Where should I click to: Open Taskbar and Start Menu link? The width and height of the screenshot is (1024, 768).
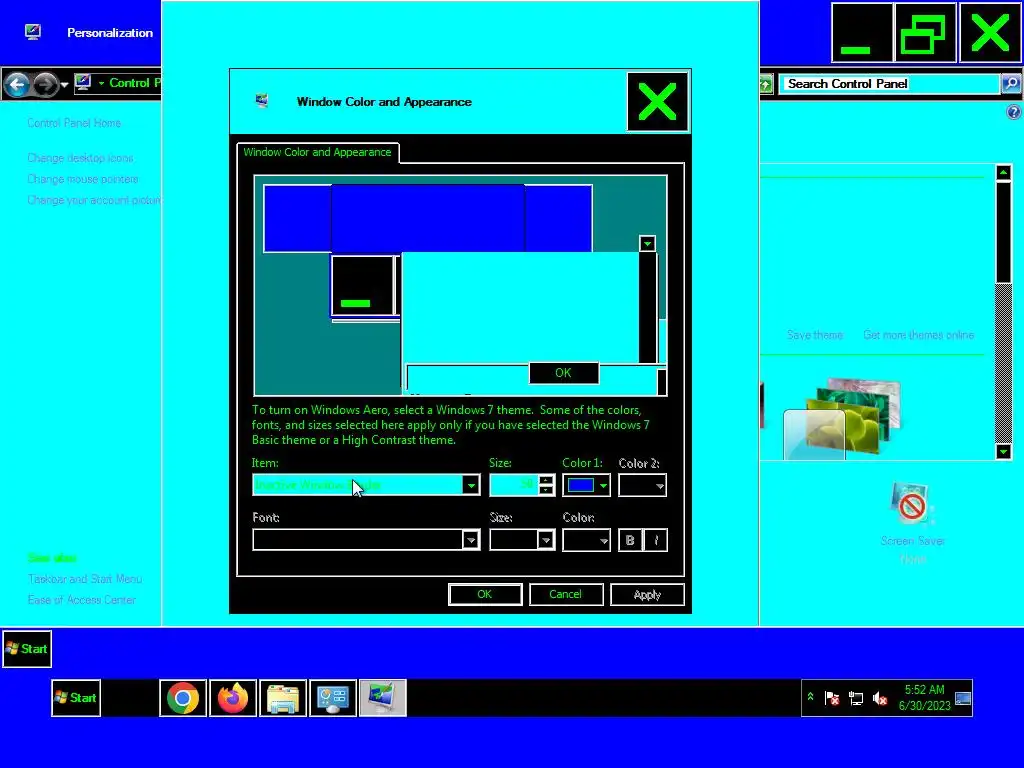[x=84, y=579]
